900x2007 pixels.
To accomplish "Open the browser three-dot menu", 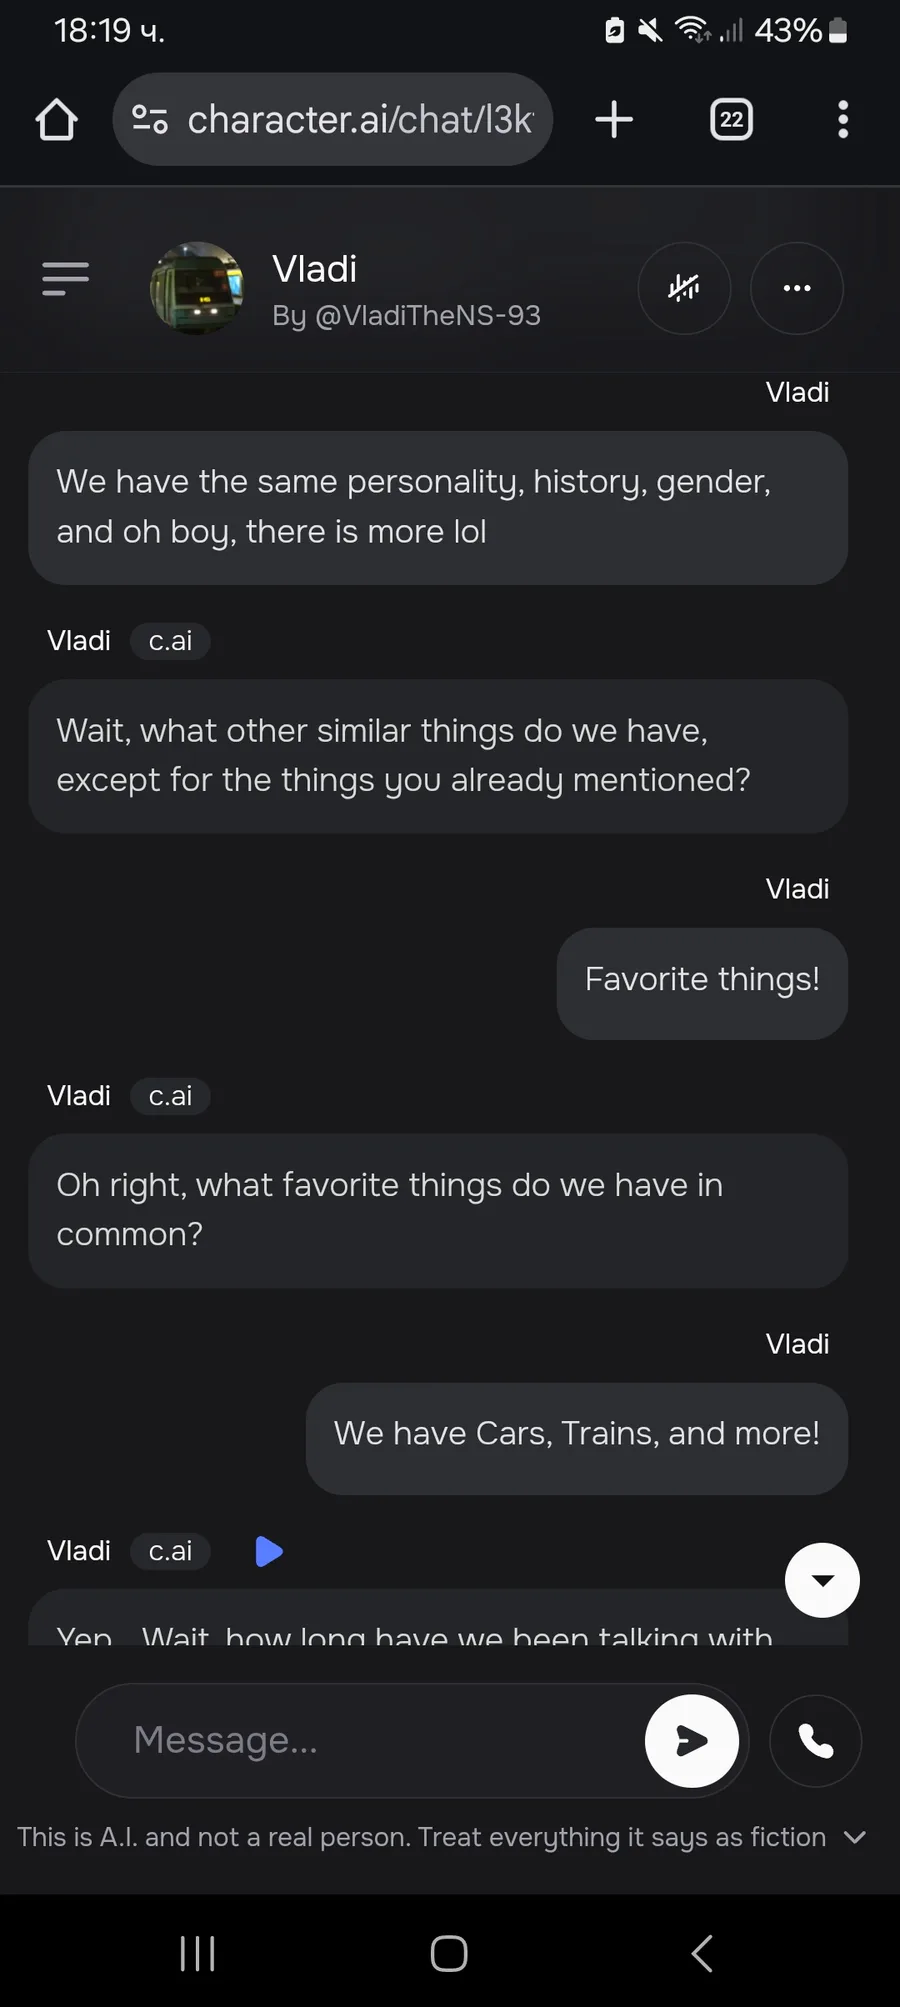I will point(843,120).
